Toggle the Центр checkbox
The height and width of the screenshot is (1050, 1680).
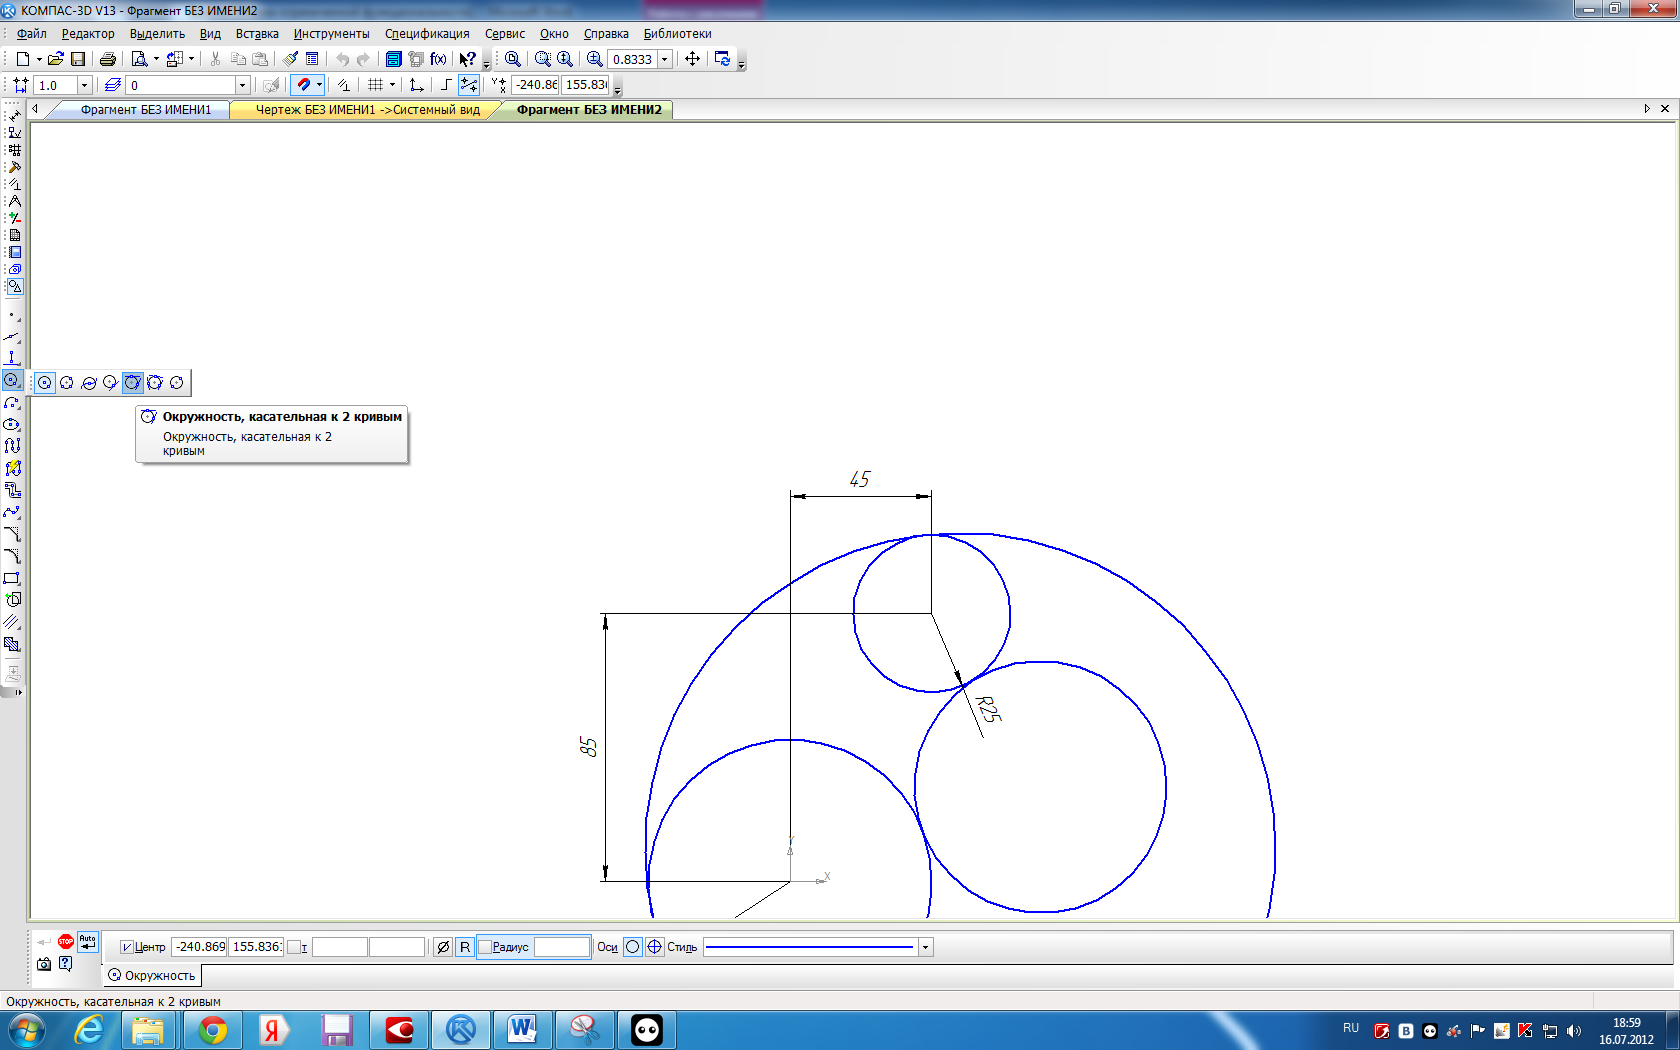(x=127, y=947)
